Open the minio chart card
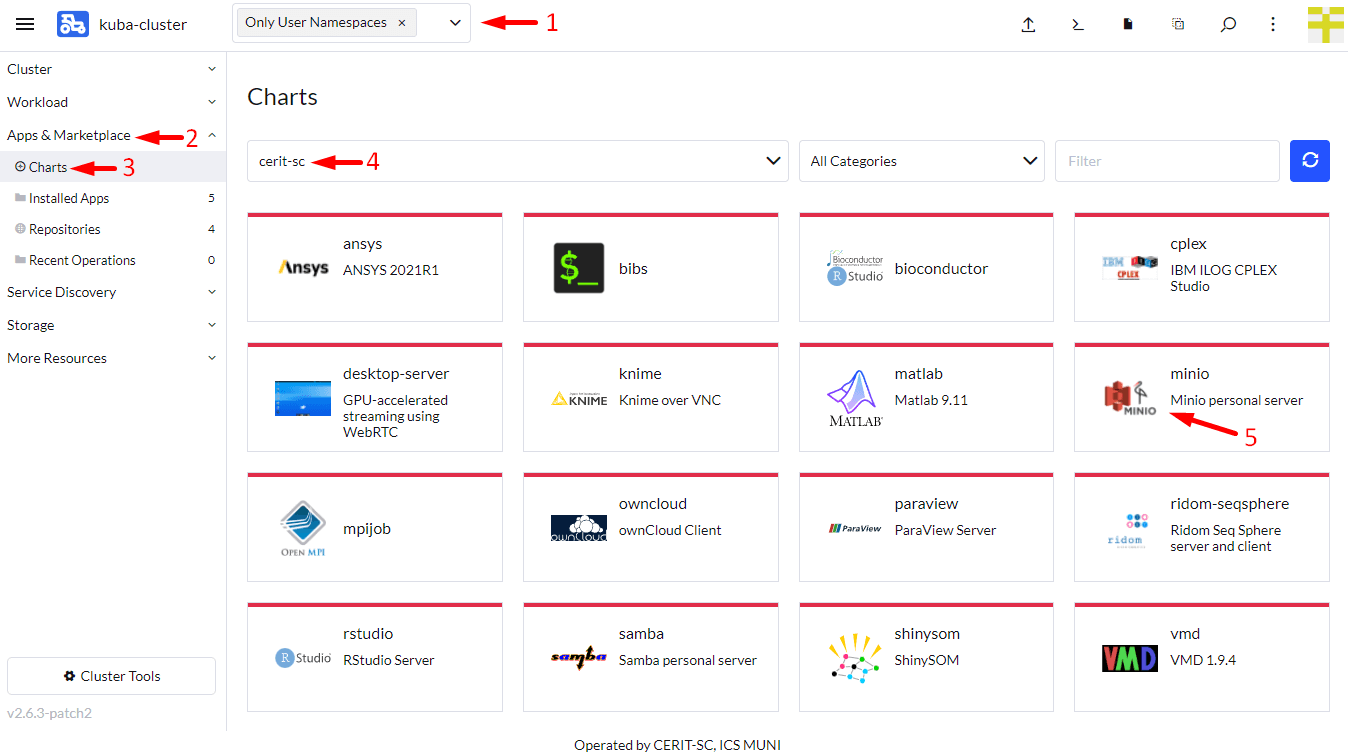1348x755 pixels. click(x=1201, y=397)
